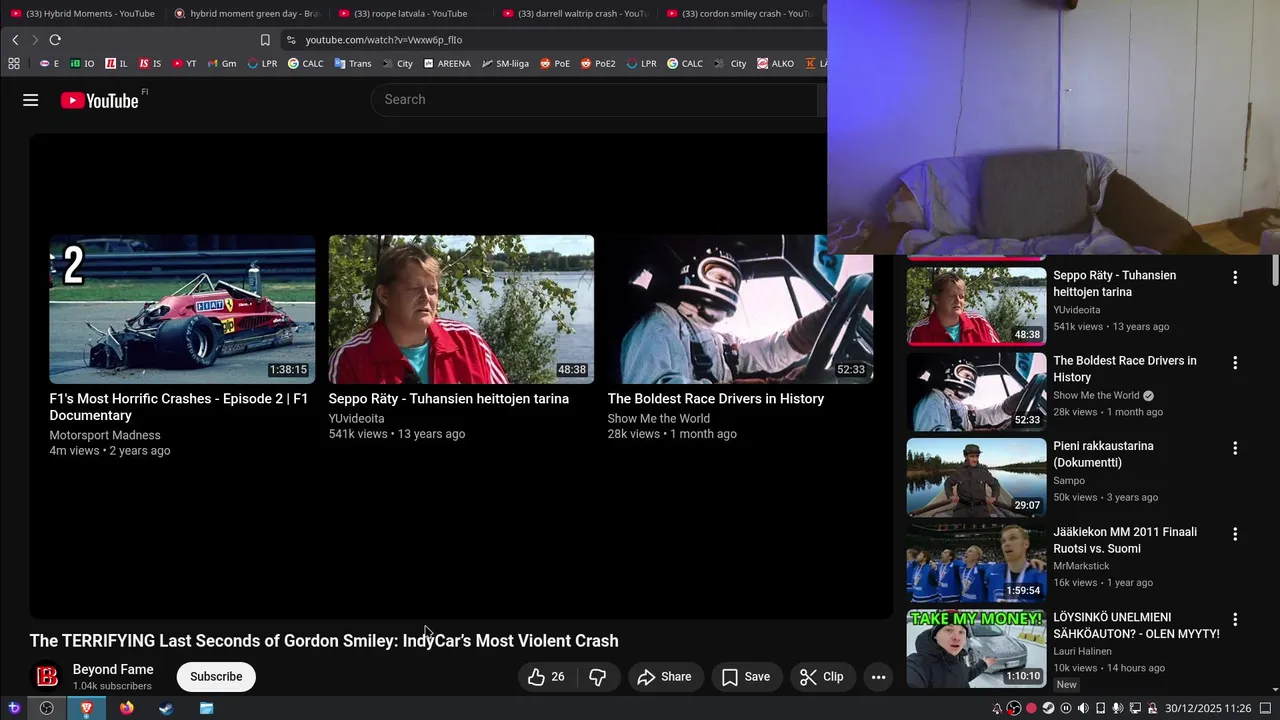Click the "1.04k subscribers" count text
The image size is (1280, 720).
coord(112,686)
